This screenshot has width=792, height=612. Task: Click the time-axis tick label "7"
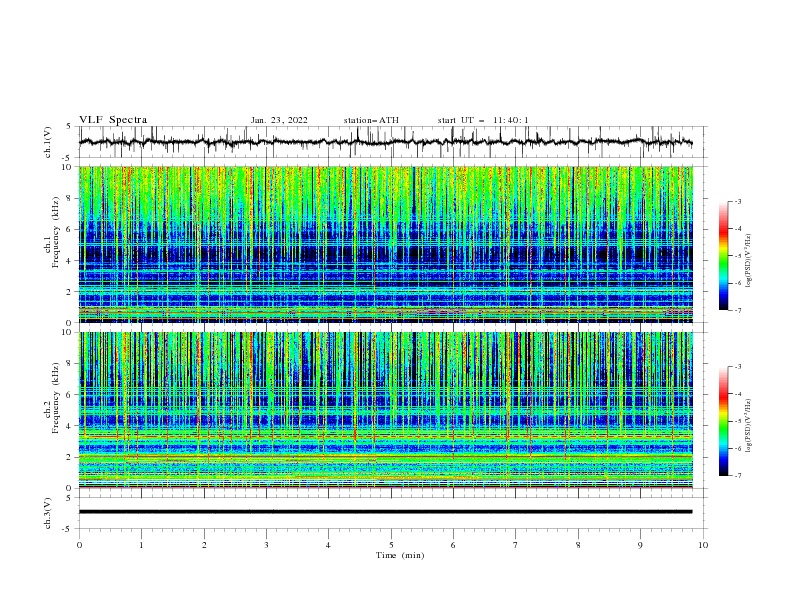coord(516,545)
